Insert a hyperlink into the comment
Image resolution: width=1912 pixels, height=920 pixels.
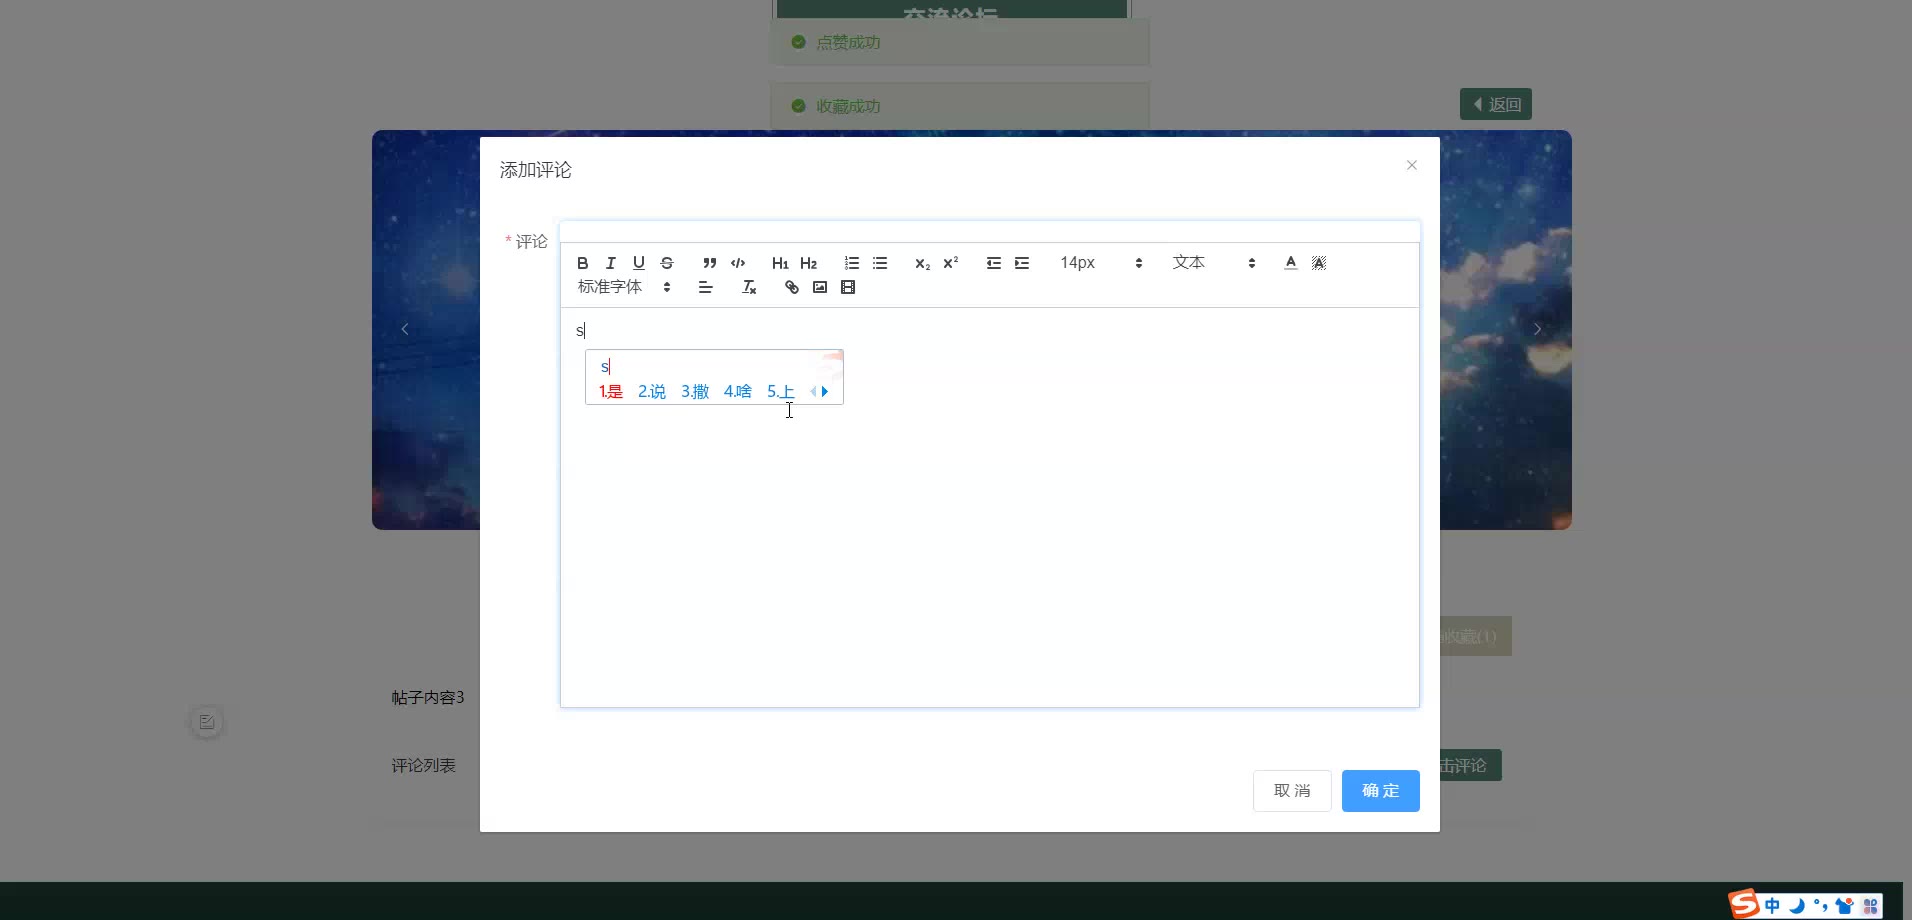(792, 287)
